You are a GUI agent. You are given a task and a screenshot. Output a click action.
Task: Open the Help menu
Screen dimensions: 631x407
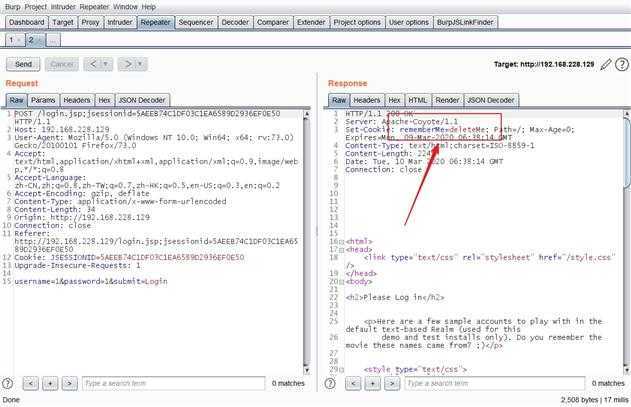coord(148,7)
